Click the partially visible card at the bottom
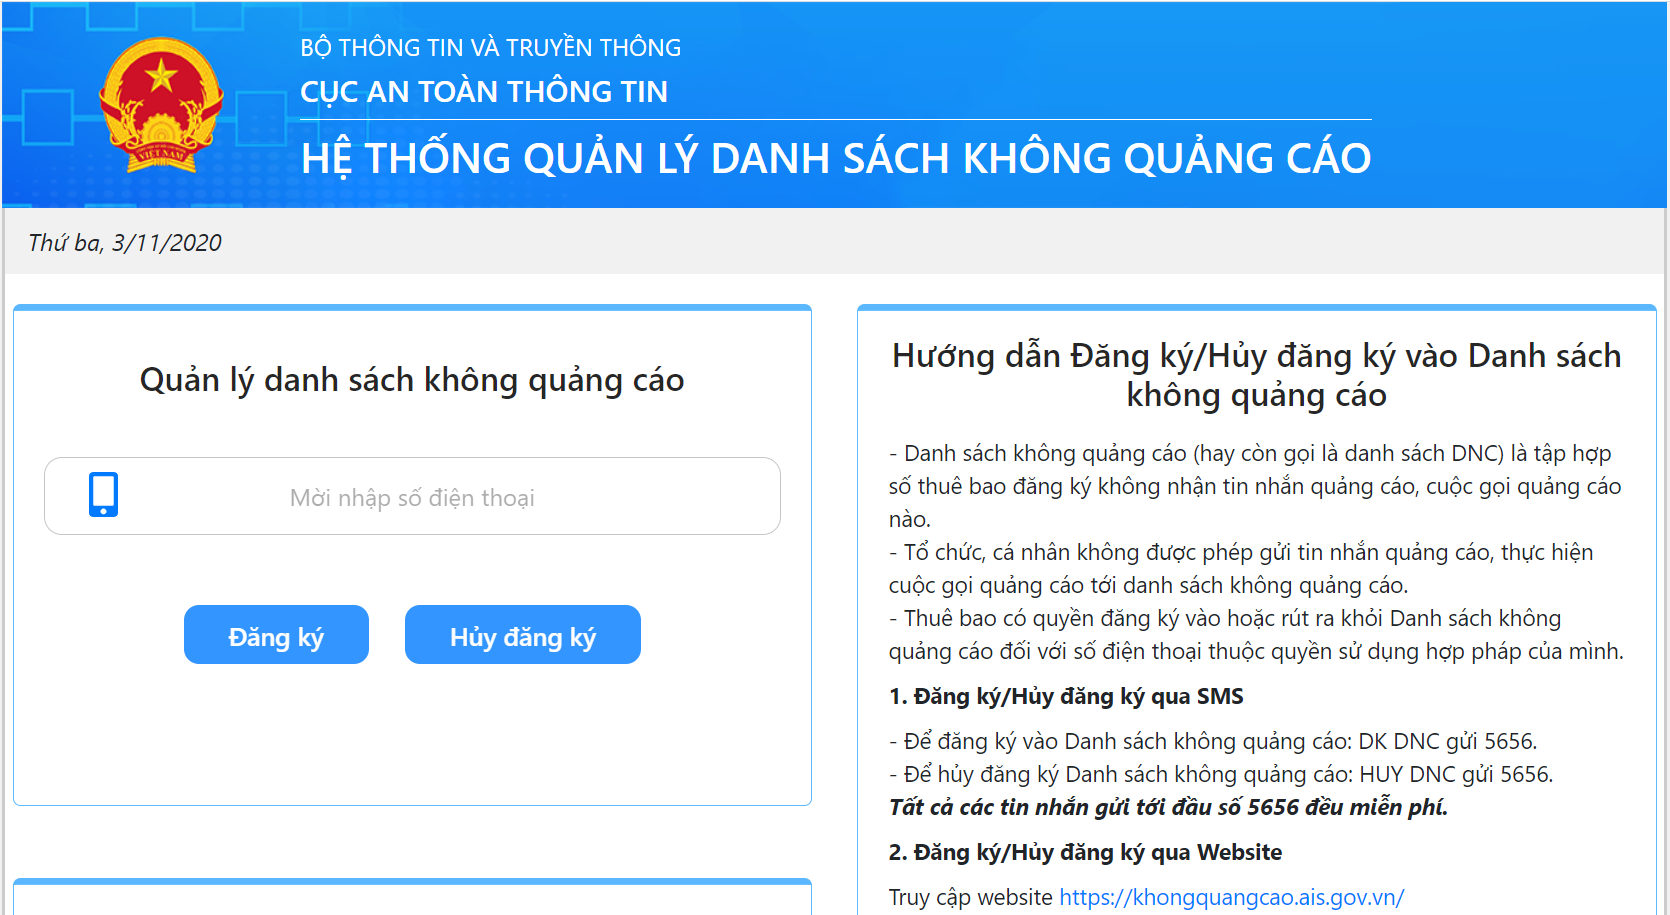1670x915 pixels. pyautogui.click(x=411, y=898)
